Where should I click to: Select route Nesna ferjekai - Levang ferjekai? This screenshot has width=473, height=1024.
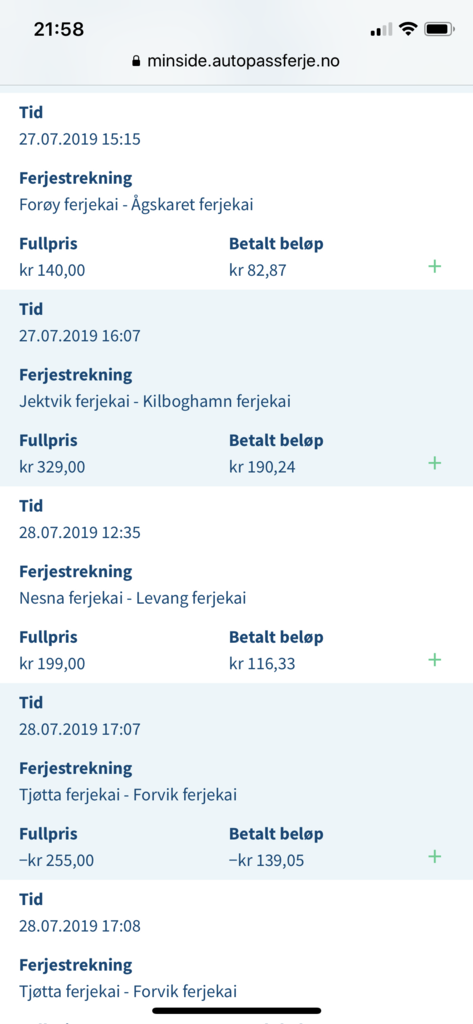click(x=133, y=598)
